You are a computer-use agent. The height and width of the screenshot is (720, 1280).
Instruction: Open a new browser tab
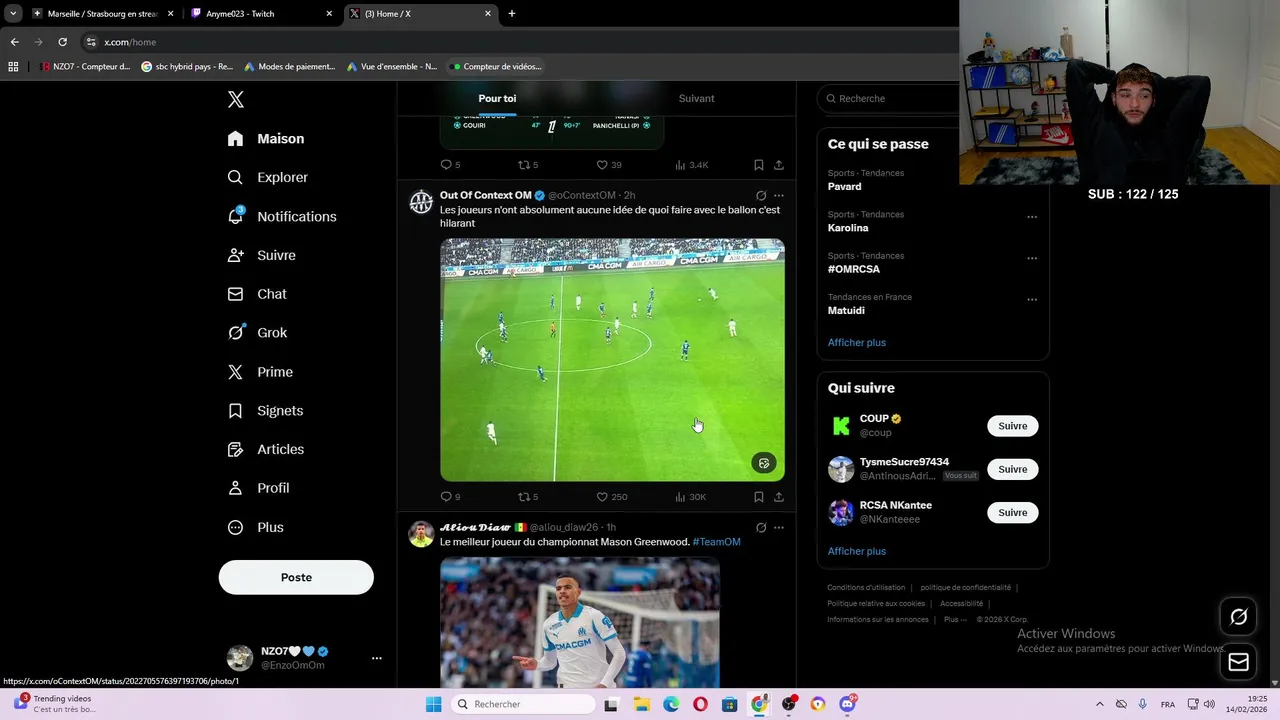(x=512, y=14)
